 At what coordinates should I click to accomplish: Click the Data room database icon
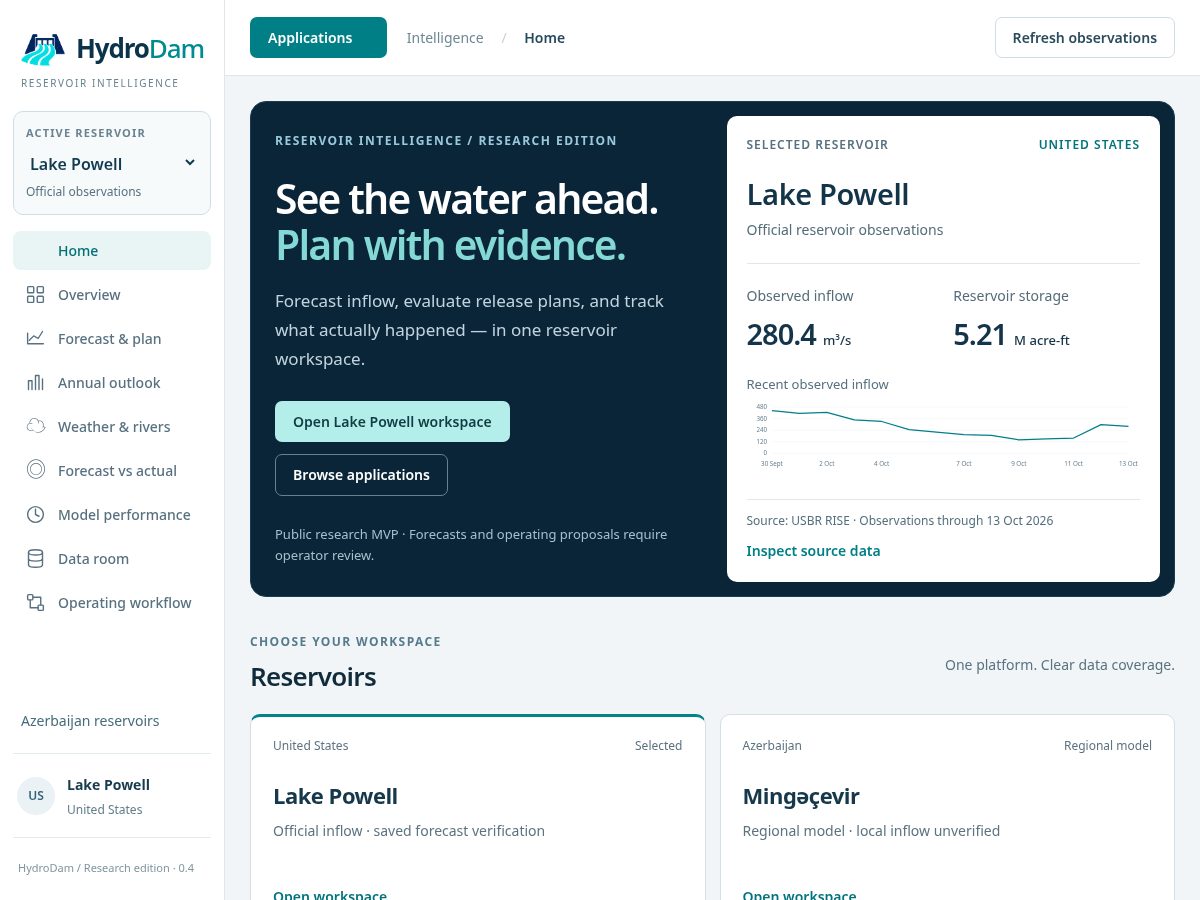coord(36,558)
